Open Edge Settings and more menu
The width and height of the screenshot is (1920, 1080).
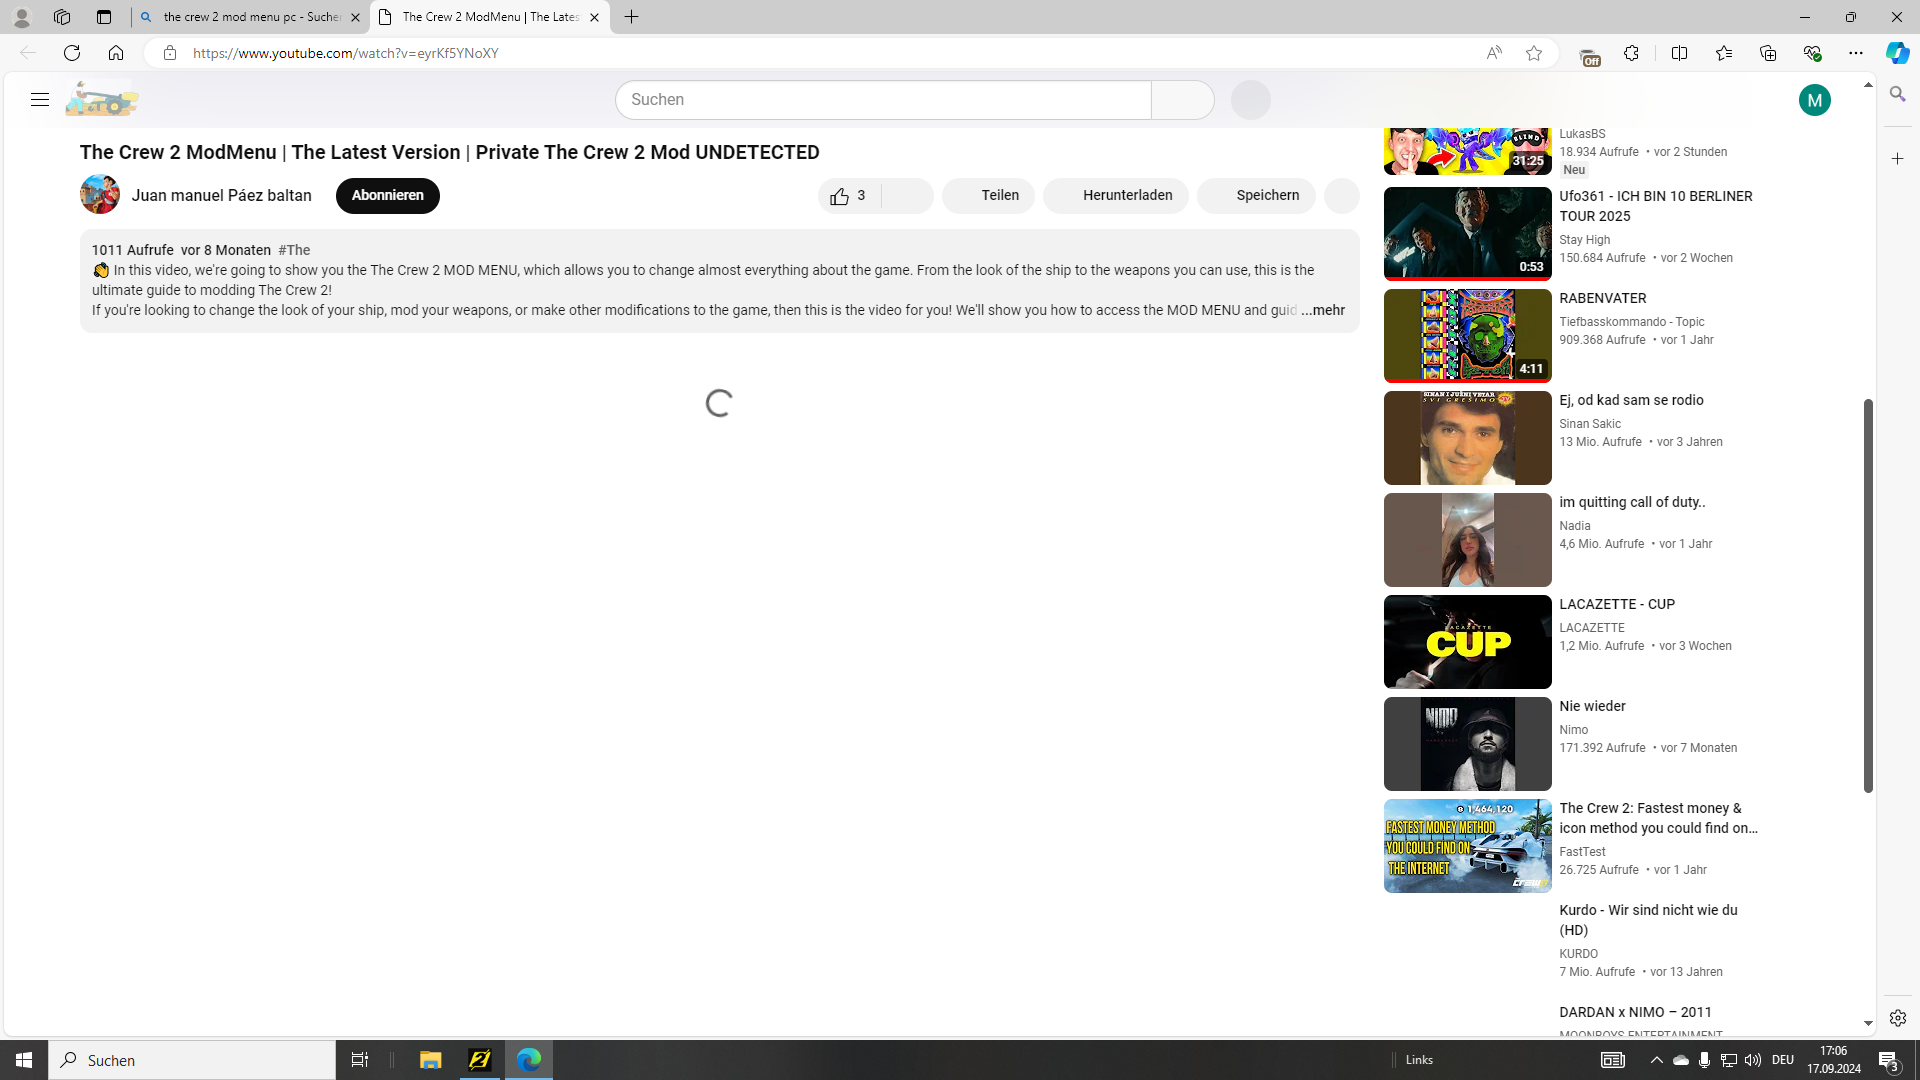tap(1855, 53)
